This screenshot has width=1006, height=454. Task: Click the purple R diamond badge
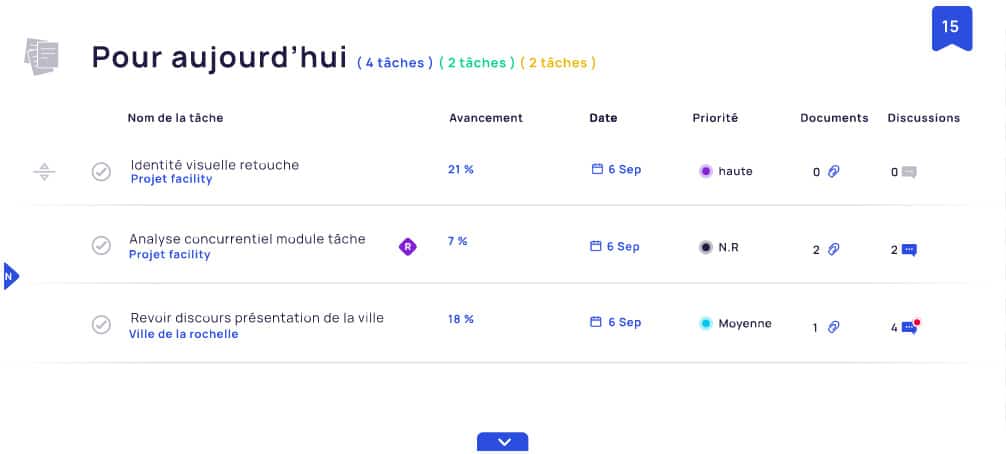407,246
